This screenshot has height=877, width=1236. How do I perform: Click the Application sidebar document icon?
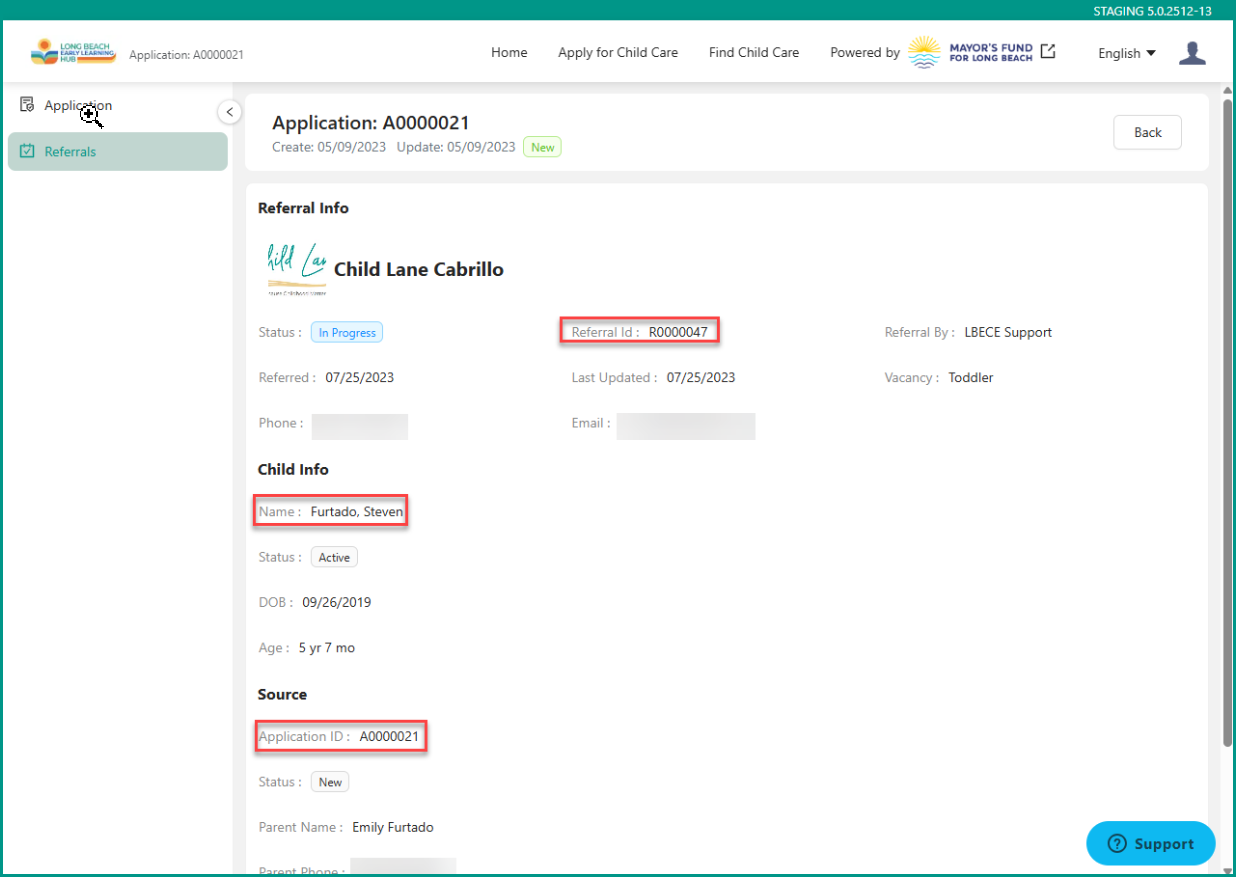tap(27, 105)
